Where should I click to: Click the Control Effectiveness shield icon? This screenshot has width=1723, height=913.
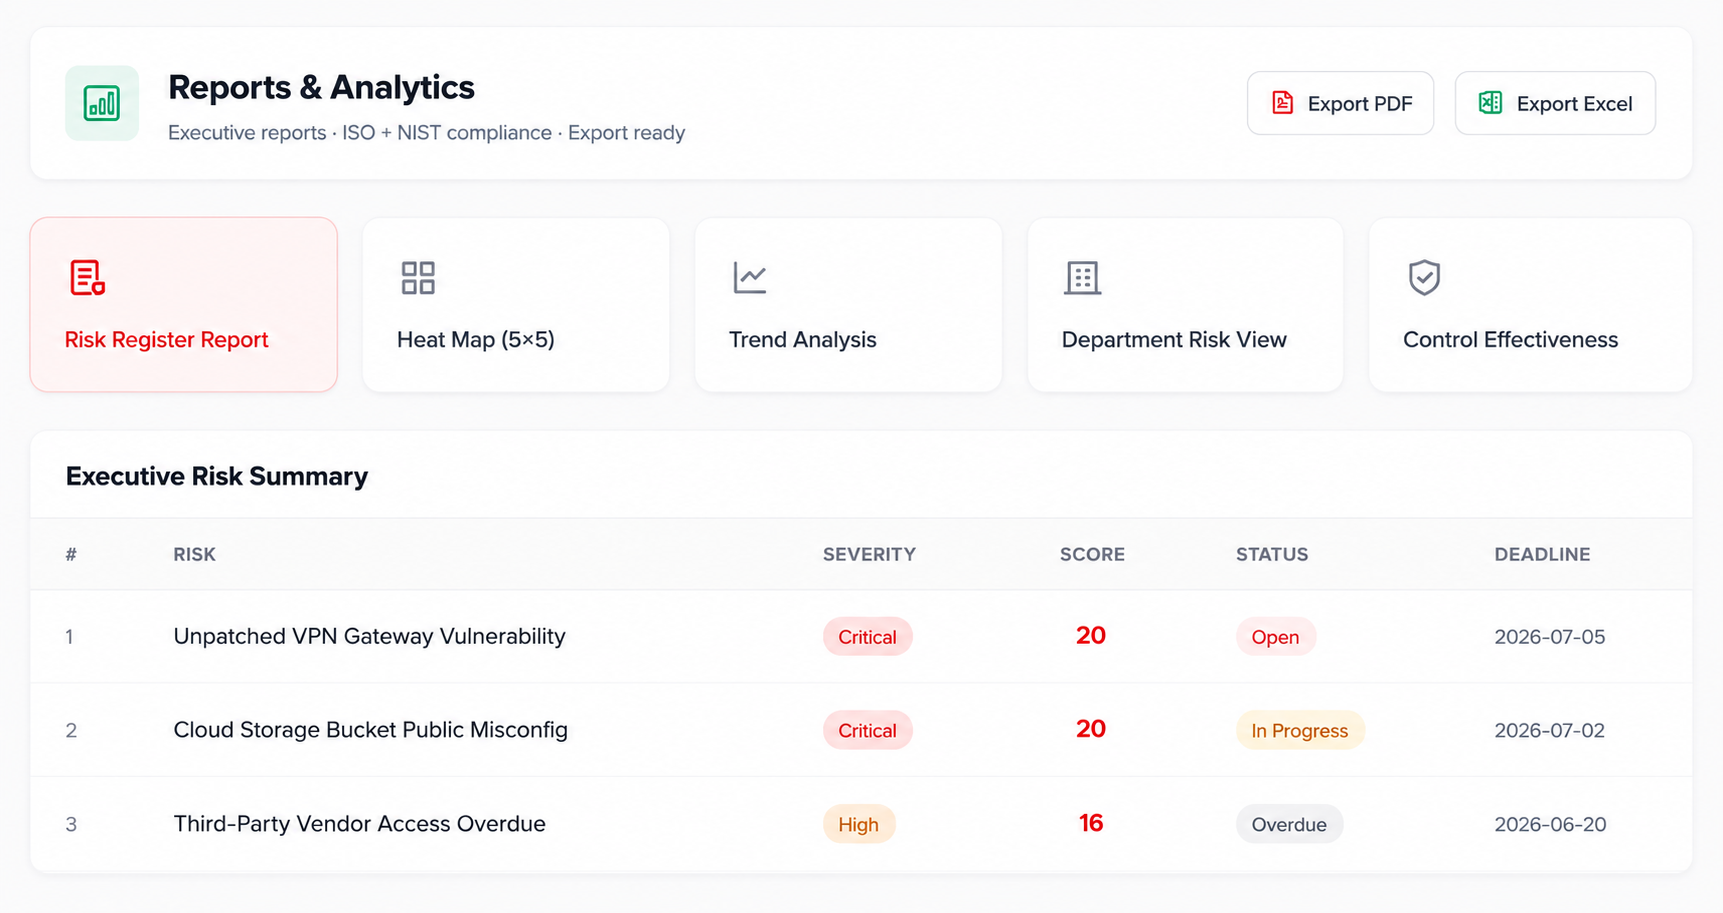pos(1424,278)
